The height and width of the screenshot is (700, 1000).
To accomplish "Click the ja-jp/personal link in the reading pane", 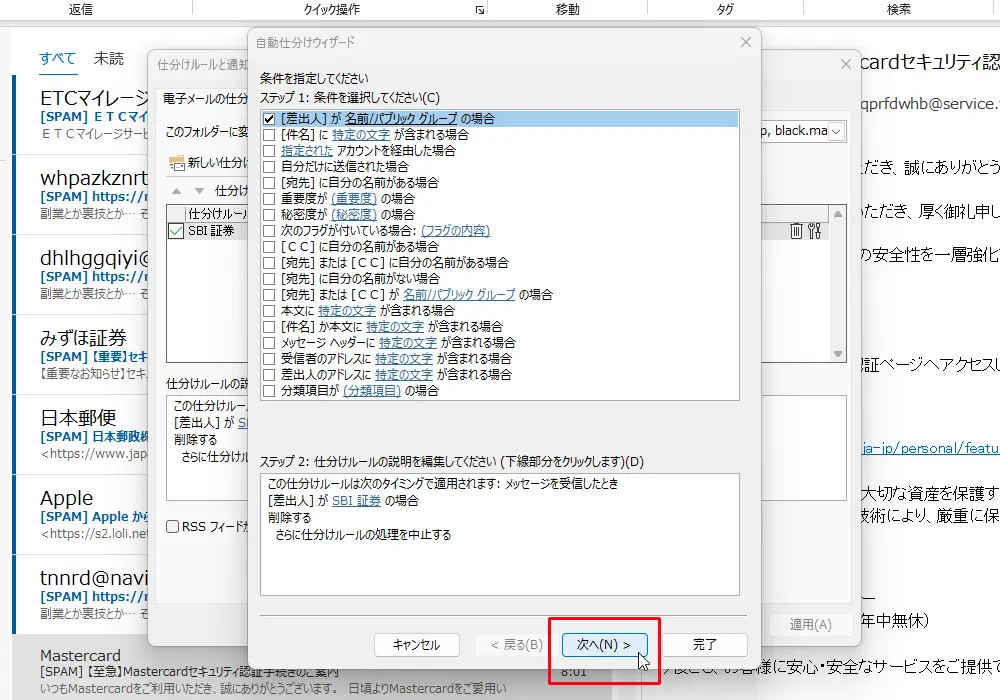I will [x=930, y=448].
